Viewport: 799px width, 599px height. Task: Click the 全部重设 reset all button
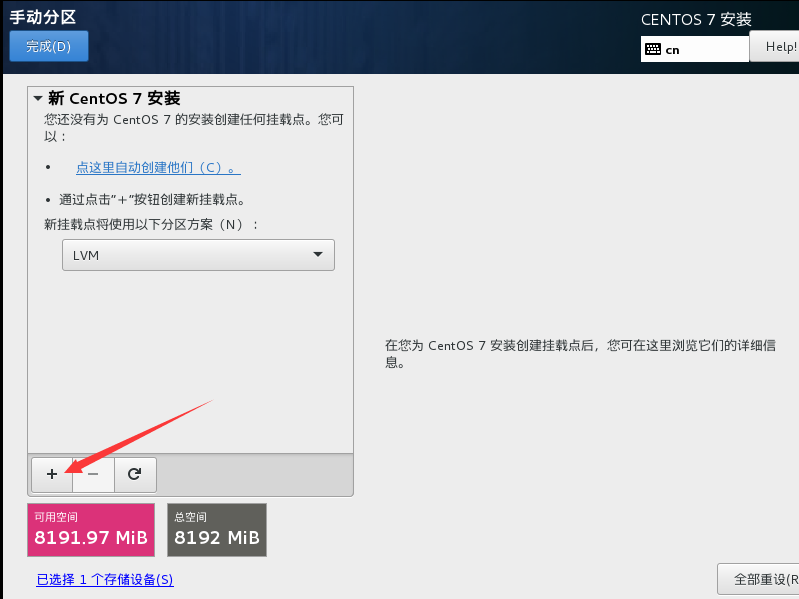[760, 579]
